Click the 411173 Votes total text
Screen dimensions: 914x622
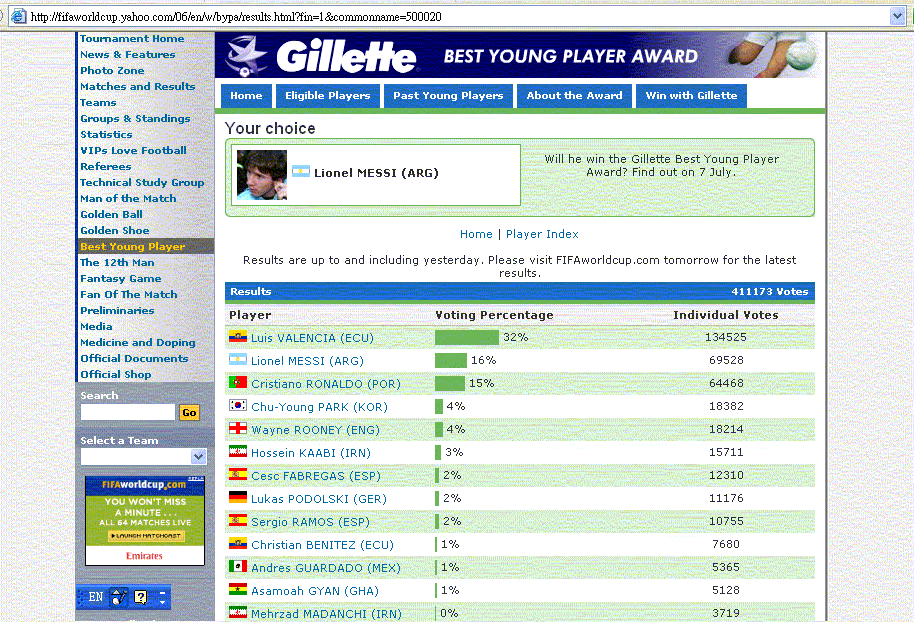tap(769, 291)
